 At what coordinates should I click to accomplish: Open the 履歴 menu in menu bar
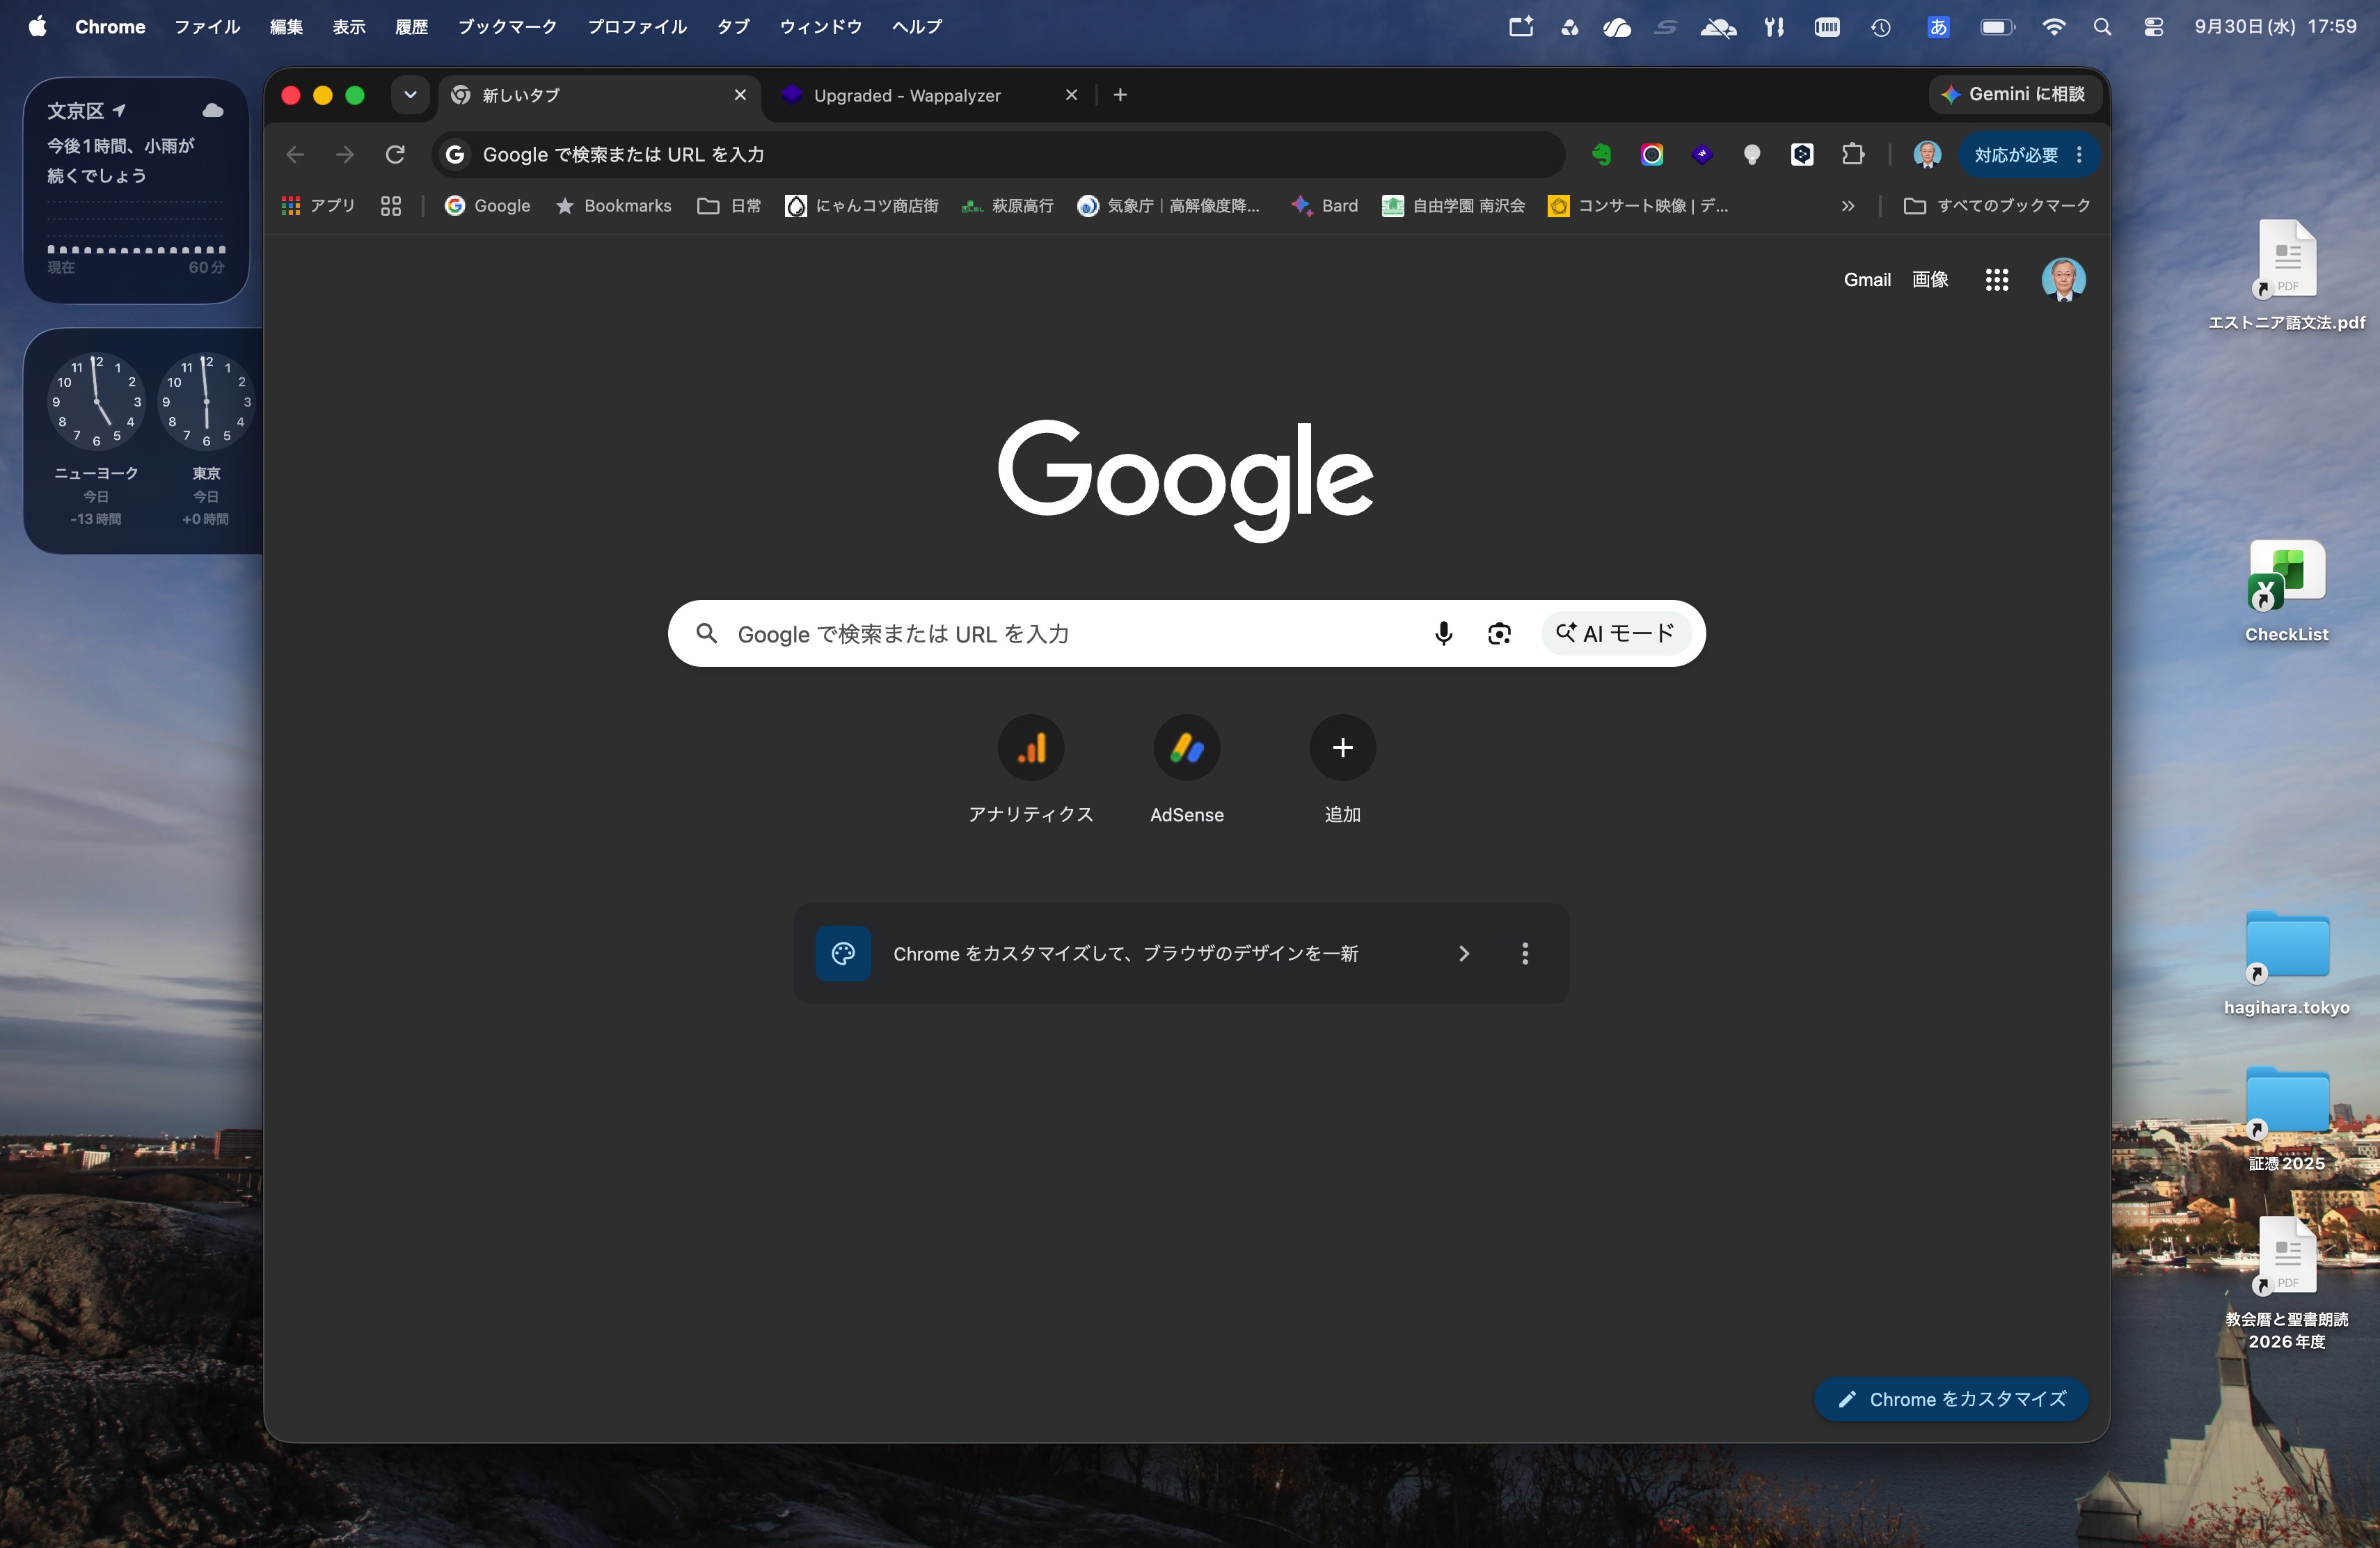[x=411, y=27]
